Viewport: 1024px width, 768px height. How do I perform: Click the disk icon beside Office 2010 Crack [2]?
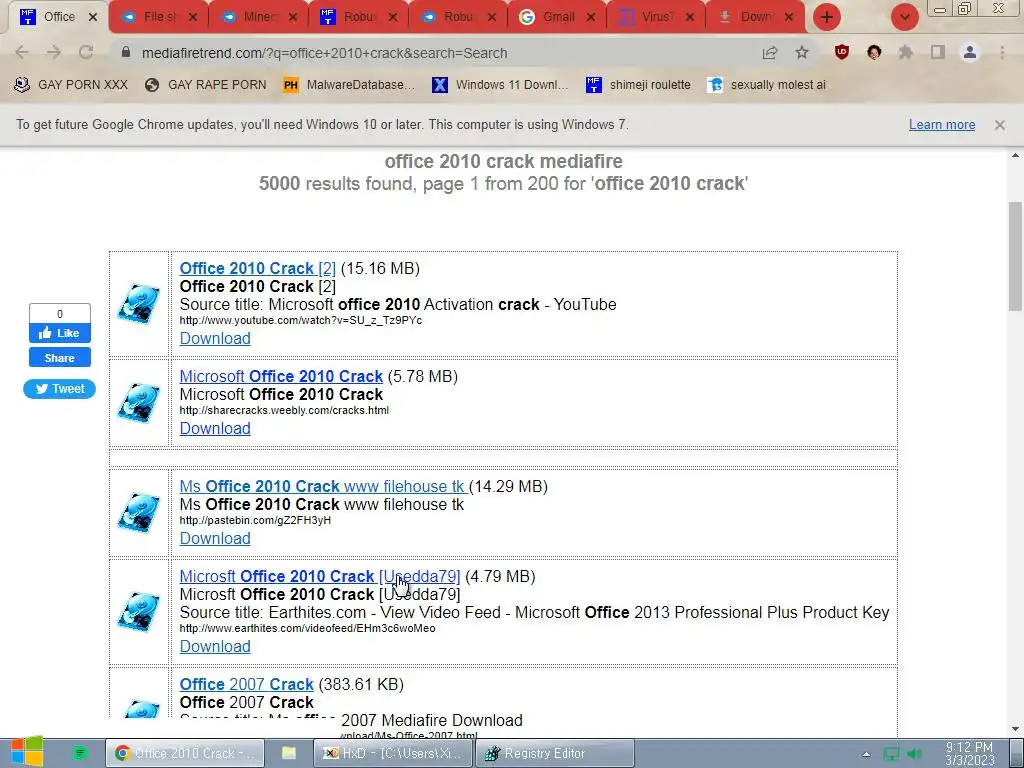click(x=138, y=304)
